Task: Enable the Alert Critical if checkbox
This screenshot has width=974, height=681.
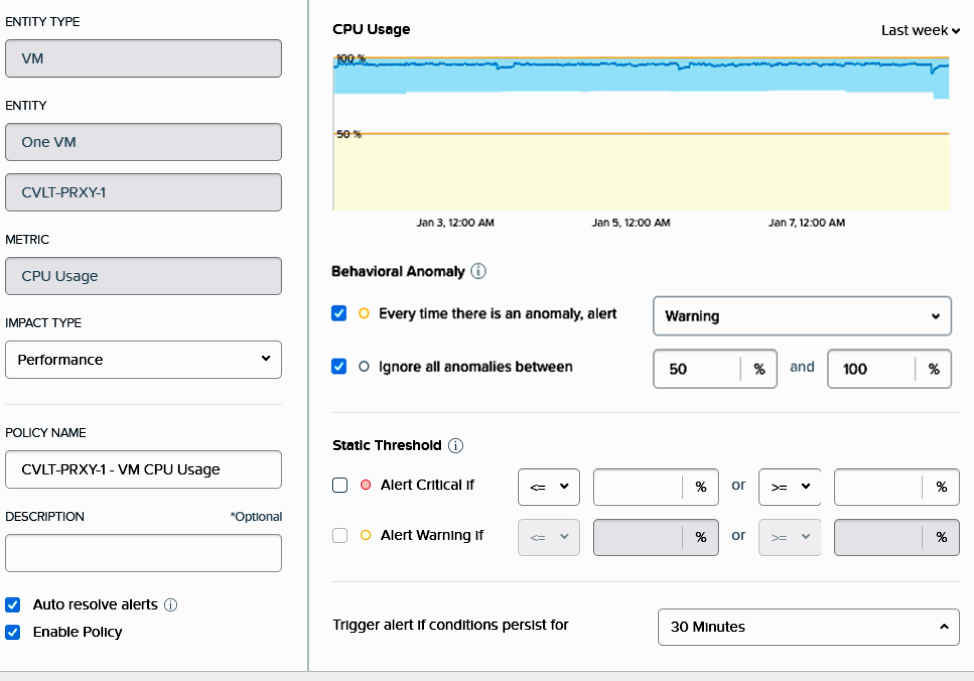Action: [340, 485]
